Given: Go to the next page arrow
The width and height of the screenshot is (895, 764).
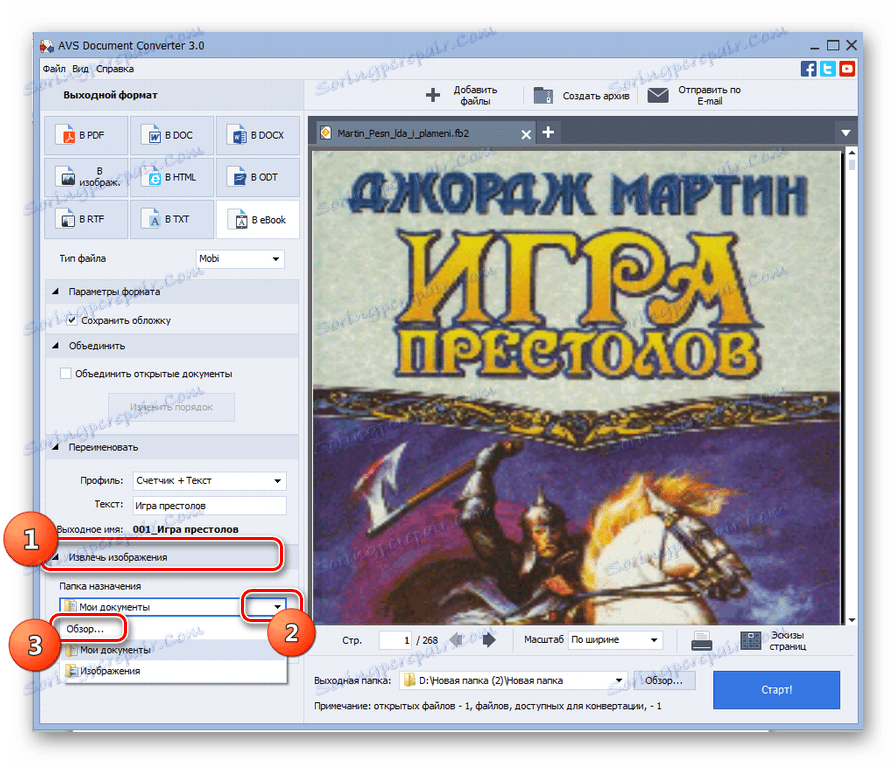Looking at the screenshot, I should pos(489,640).
